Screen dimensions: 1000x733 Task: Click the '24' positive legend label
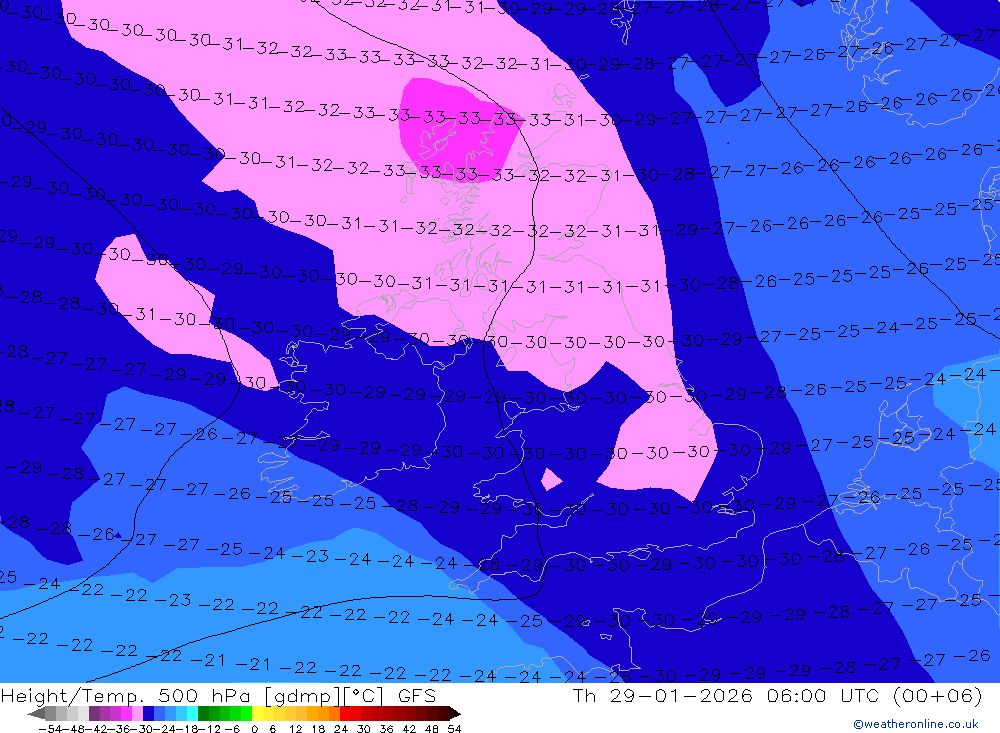click(x=341, y=729)
